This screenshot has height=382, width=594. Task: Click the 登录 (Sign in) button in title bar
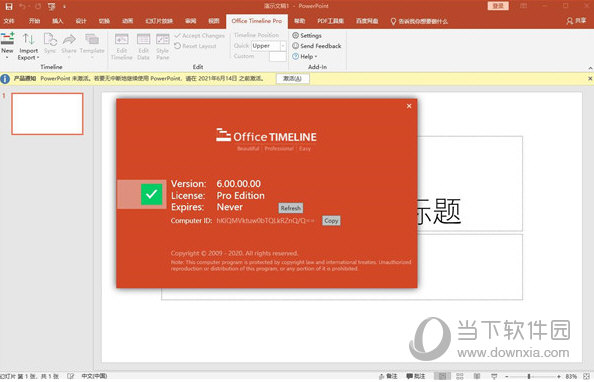tap(498, 6)
